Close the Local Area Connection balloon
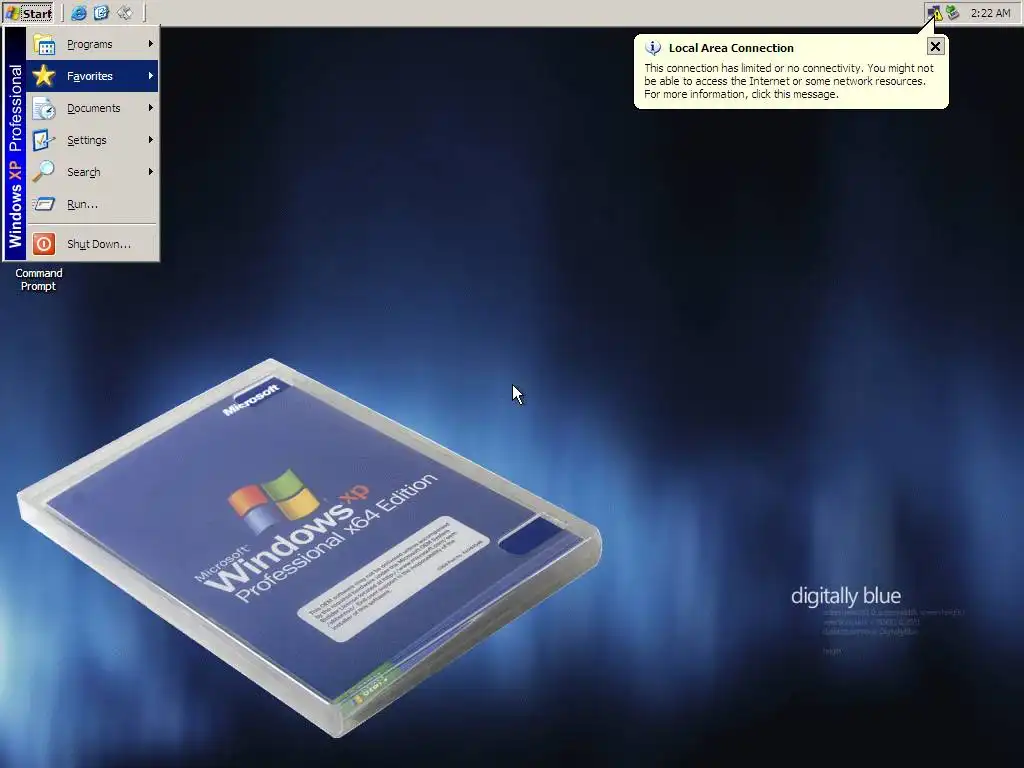 pos(935,46)
